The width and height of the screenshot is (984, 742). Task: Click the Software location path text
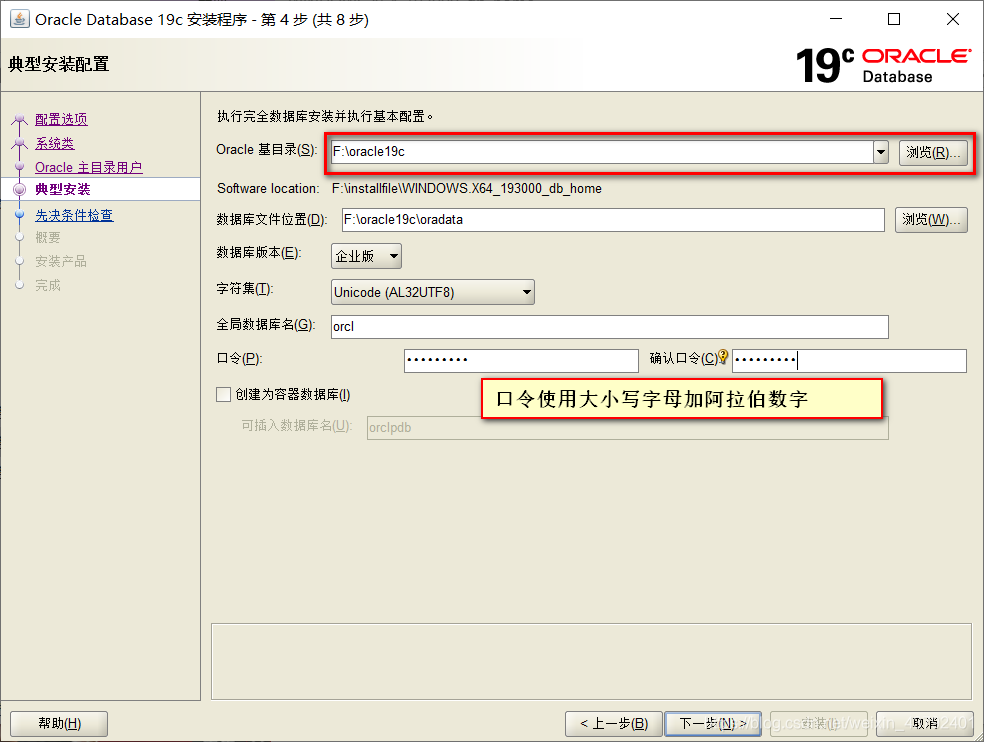click(x=467, y=188)
